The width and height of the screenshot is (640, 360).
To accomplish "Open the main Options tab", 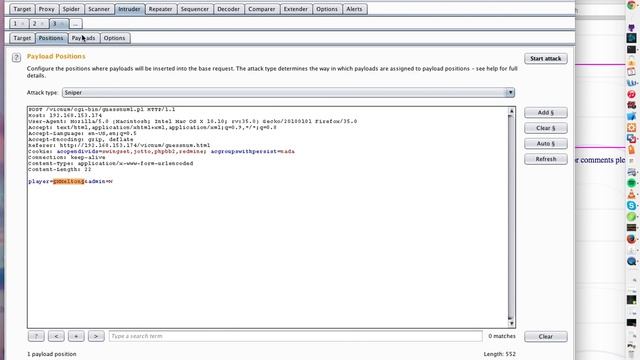I will pos(327,9).
